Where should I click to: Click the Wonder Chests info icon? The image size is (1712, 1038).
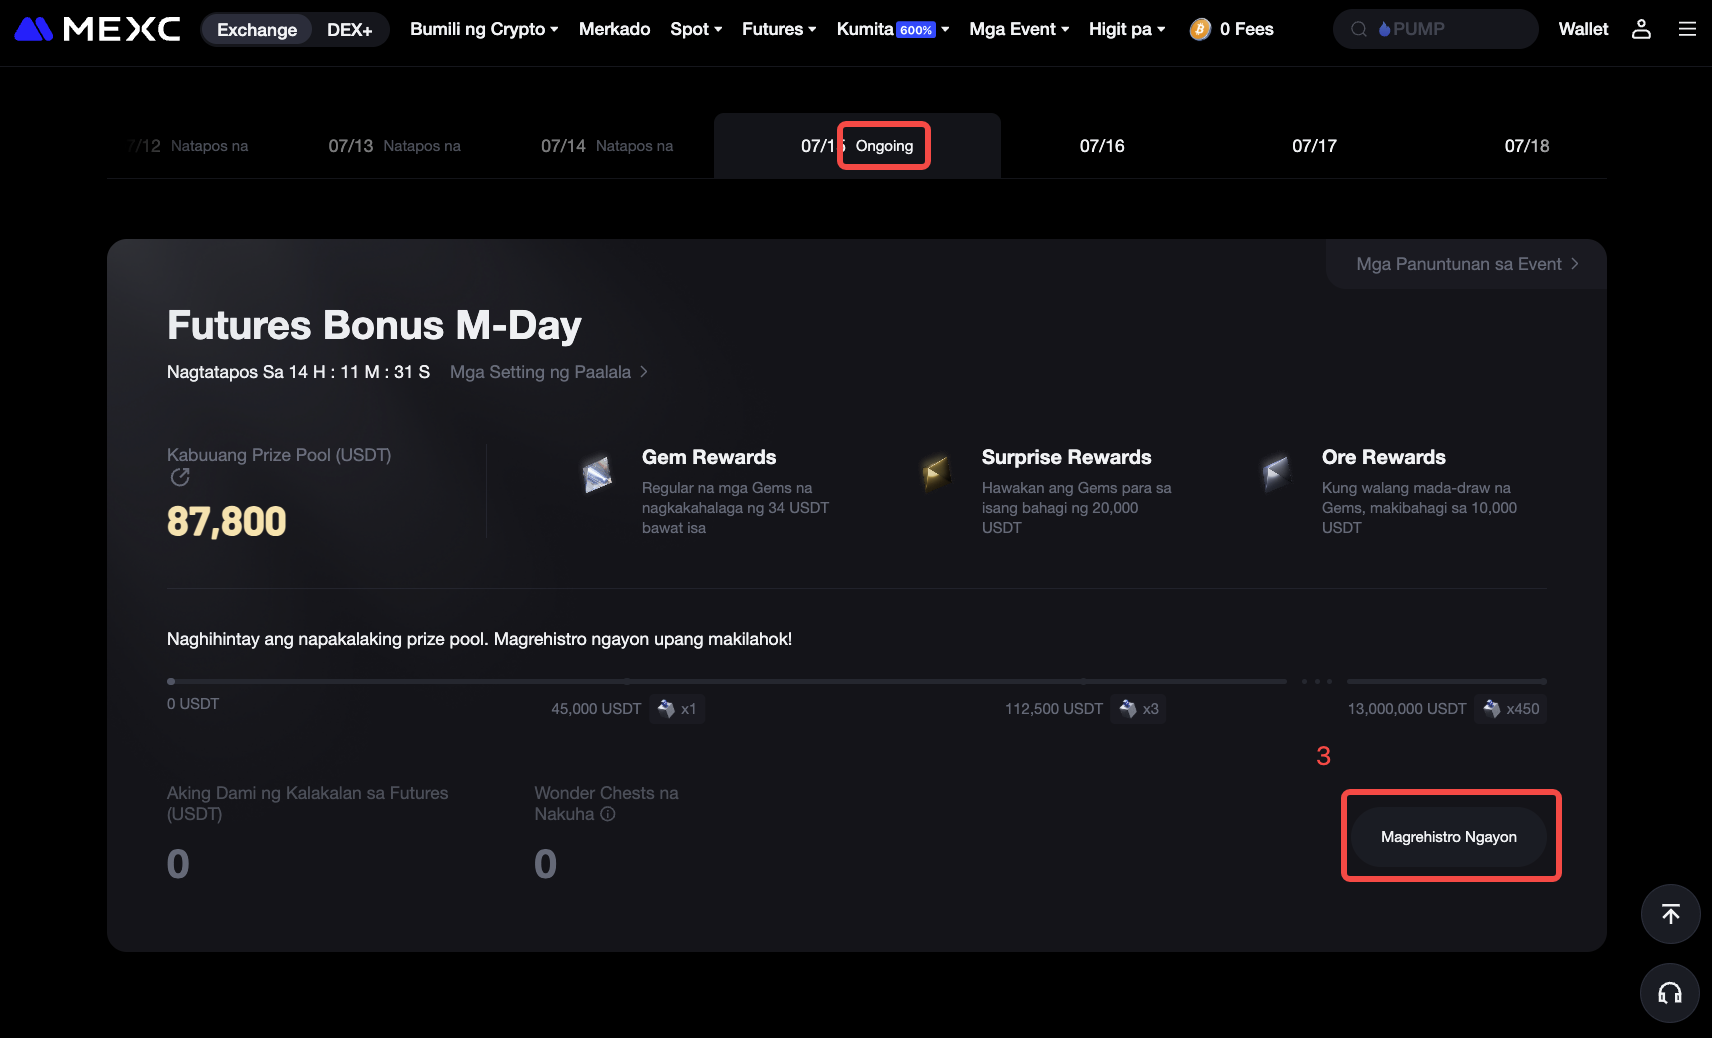(x=608, y=814)
